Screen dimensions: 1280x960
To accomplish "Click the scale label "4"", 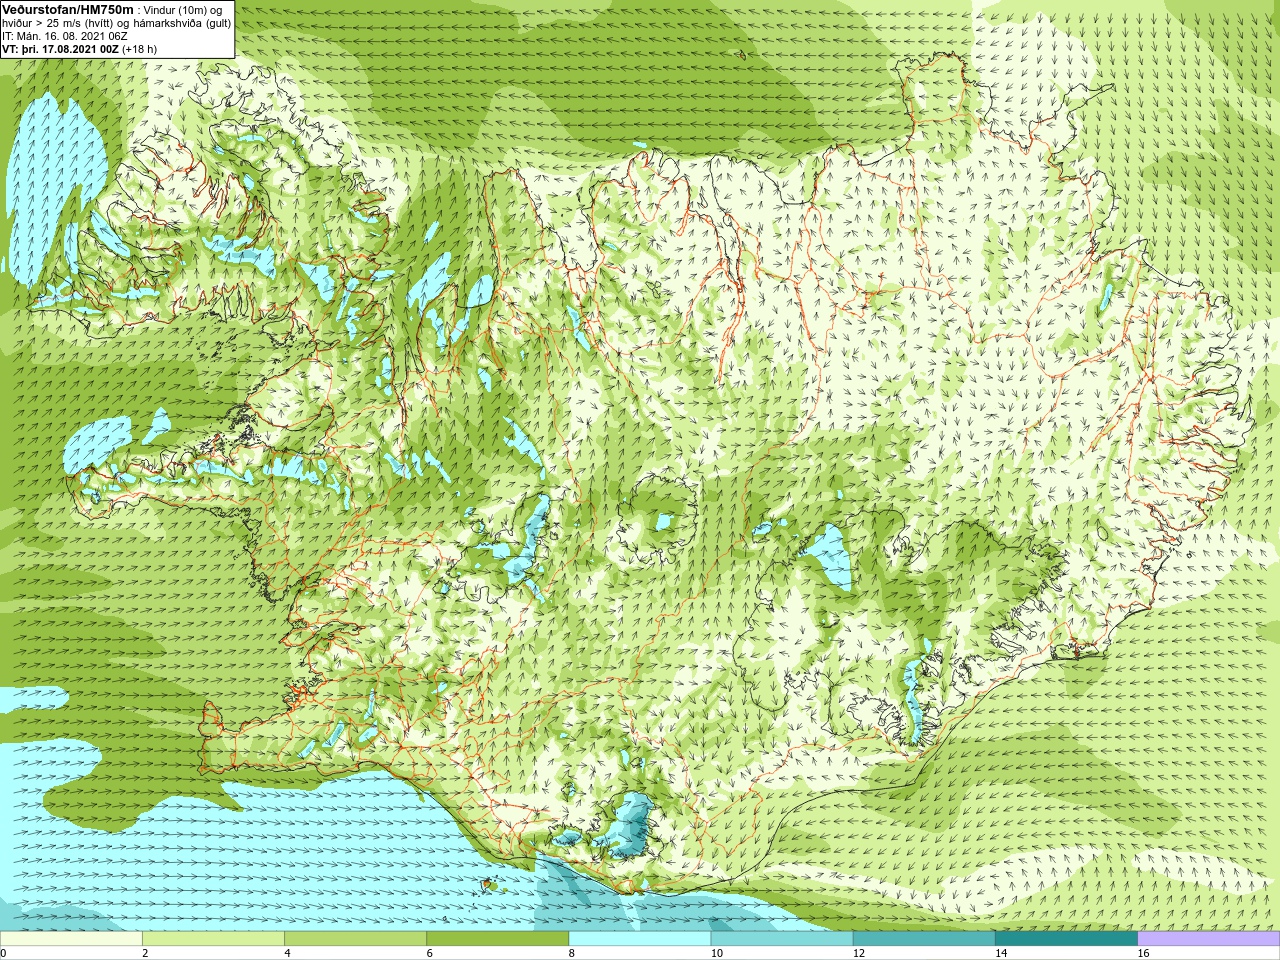I will tap(287, 953).
